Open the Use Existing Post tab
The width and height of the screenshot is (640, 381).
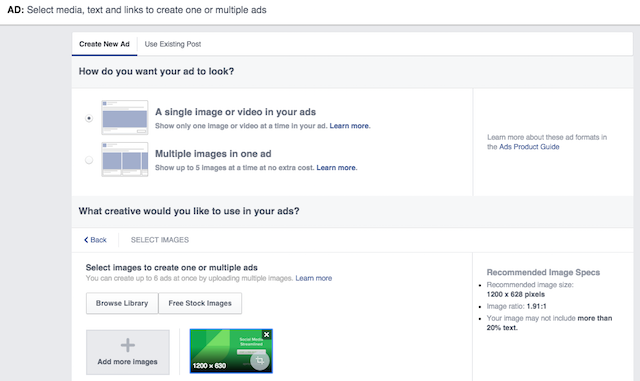pos(173,44)
